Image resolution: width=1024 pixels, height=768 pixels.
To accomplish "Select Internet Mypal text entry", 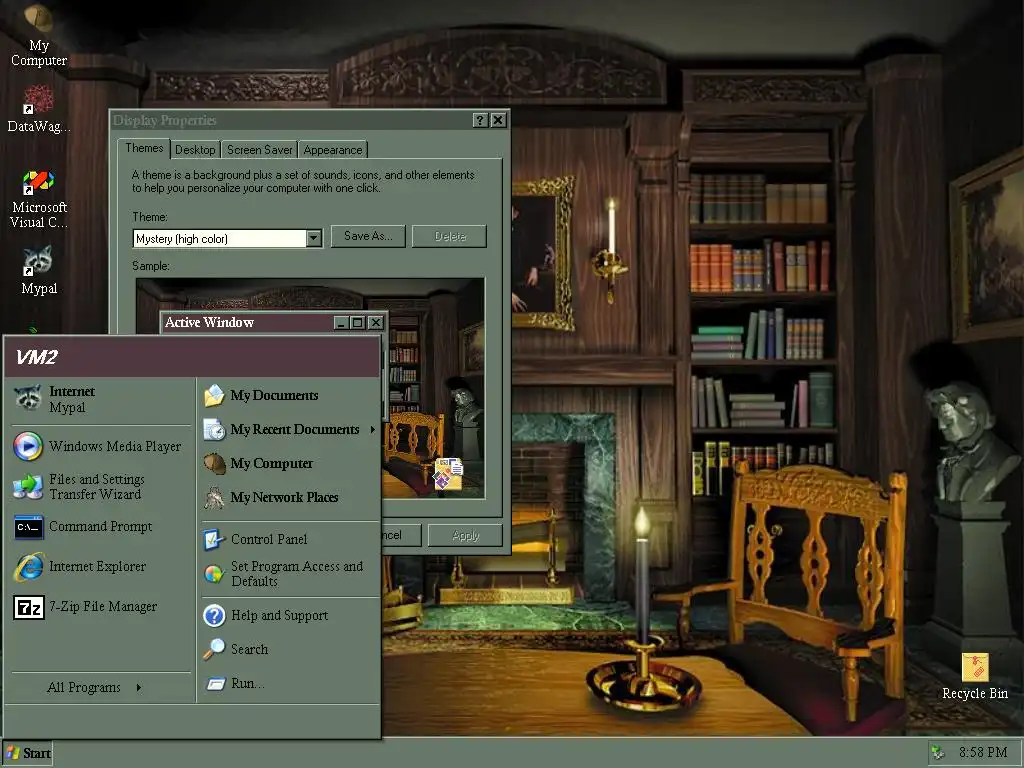I will [72, 399].
